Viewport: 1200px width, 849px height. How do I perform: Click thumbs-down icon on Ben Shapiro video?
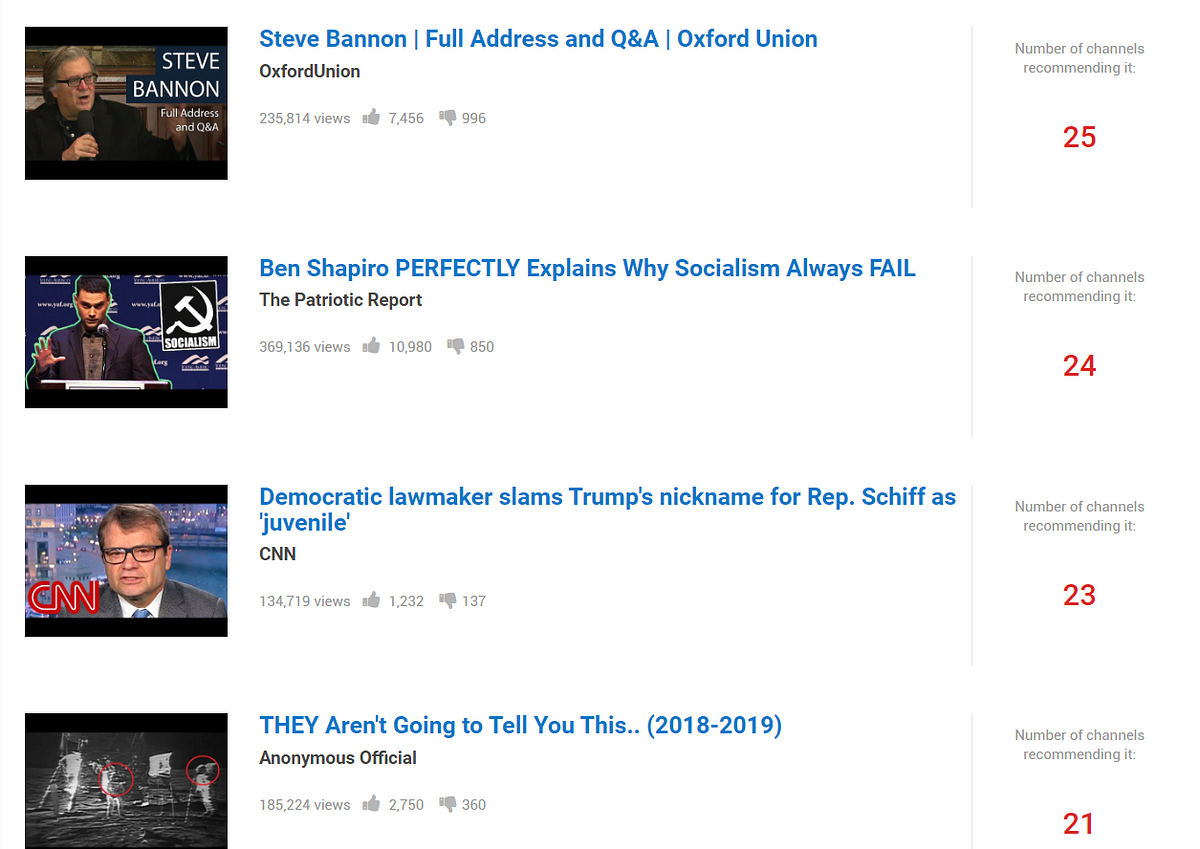[x=455, y=347]
